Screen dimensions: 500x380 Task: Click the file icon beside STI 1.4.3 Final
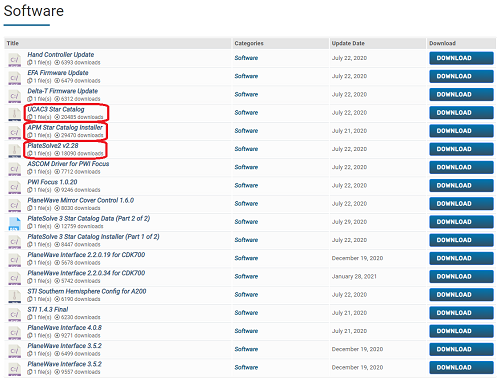point(15,315)
